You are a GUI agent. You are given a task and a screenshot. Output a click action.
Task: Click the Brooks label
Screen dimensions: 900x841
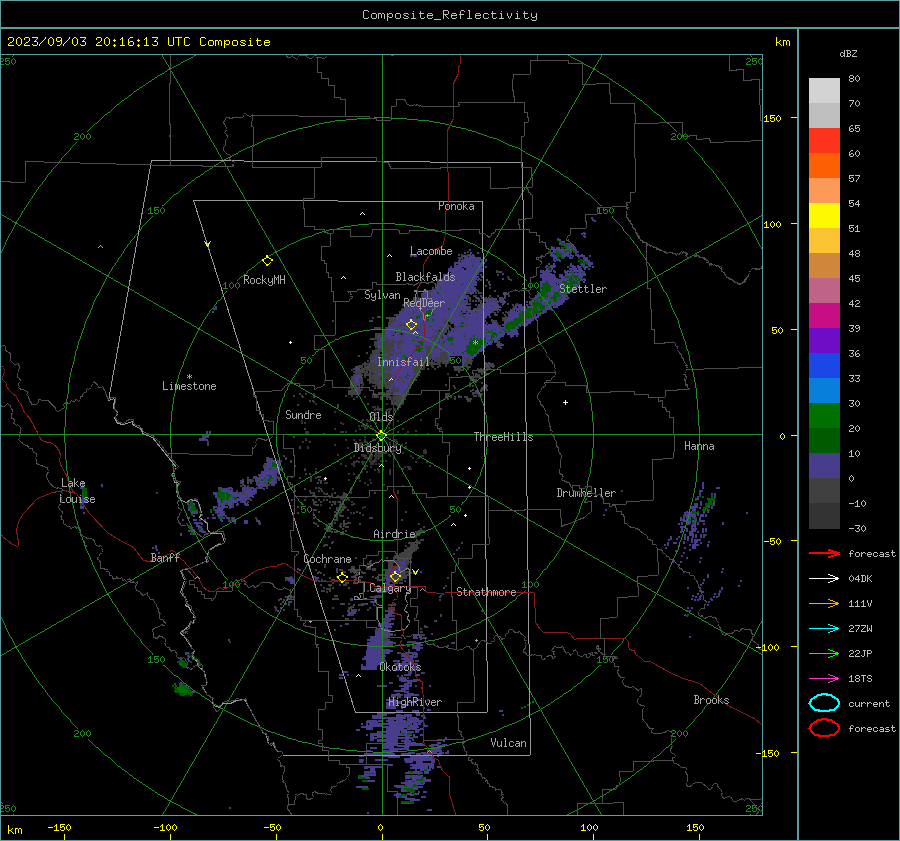tap(711, 700)
